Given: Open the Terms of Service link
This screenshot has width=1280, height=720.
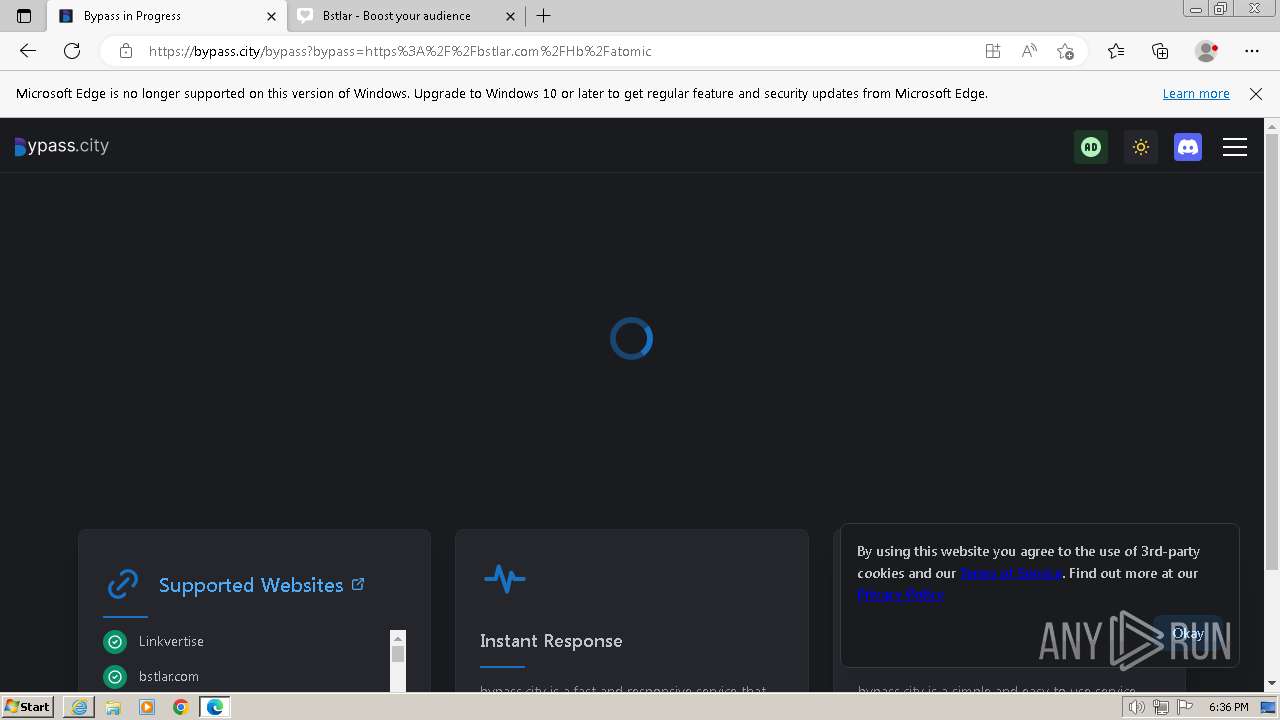Looking at the screenshot, I should pos(1011,573).
